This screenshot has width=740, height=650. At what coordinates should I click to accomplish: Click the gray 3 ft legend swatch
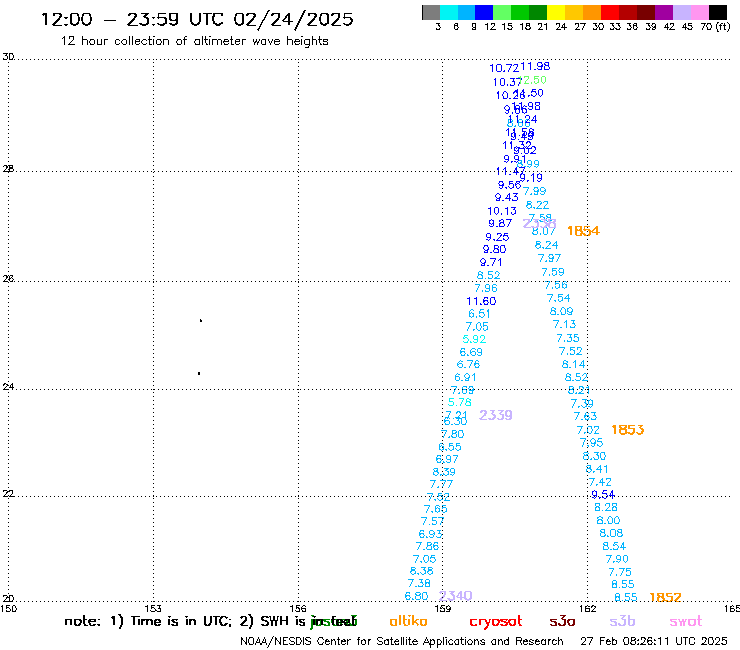pos(431,13)
